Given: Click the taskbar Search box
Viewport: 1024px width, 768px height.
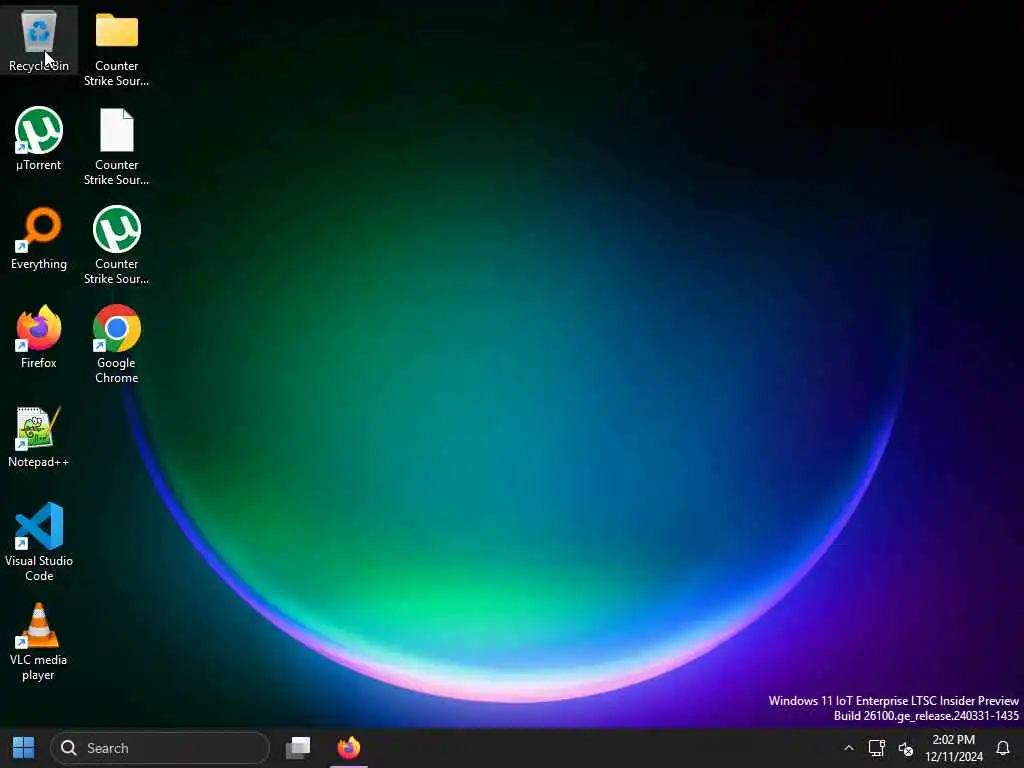Looking at the screenshot, I should point(160,748).
